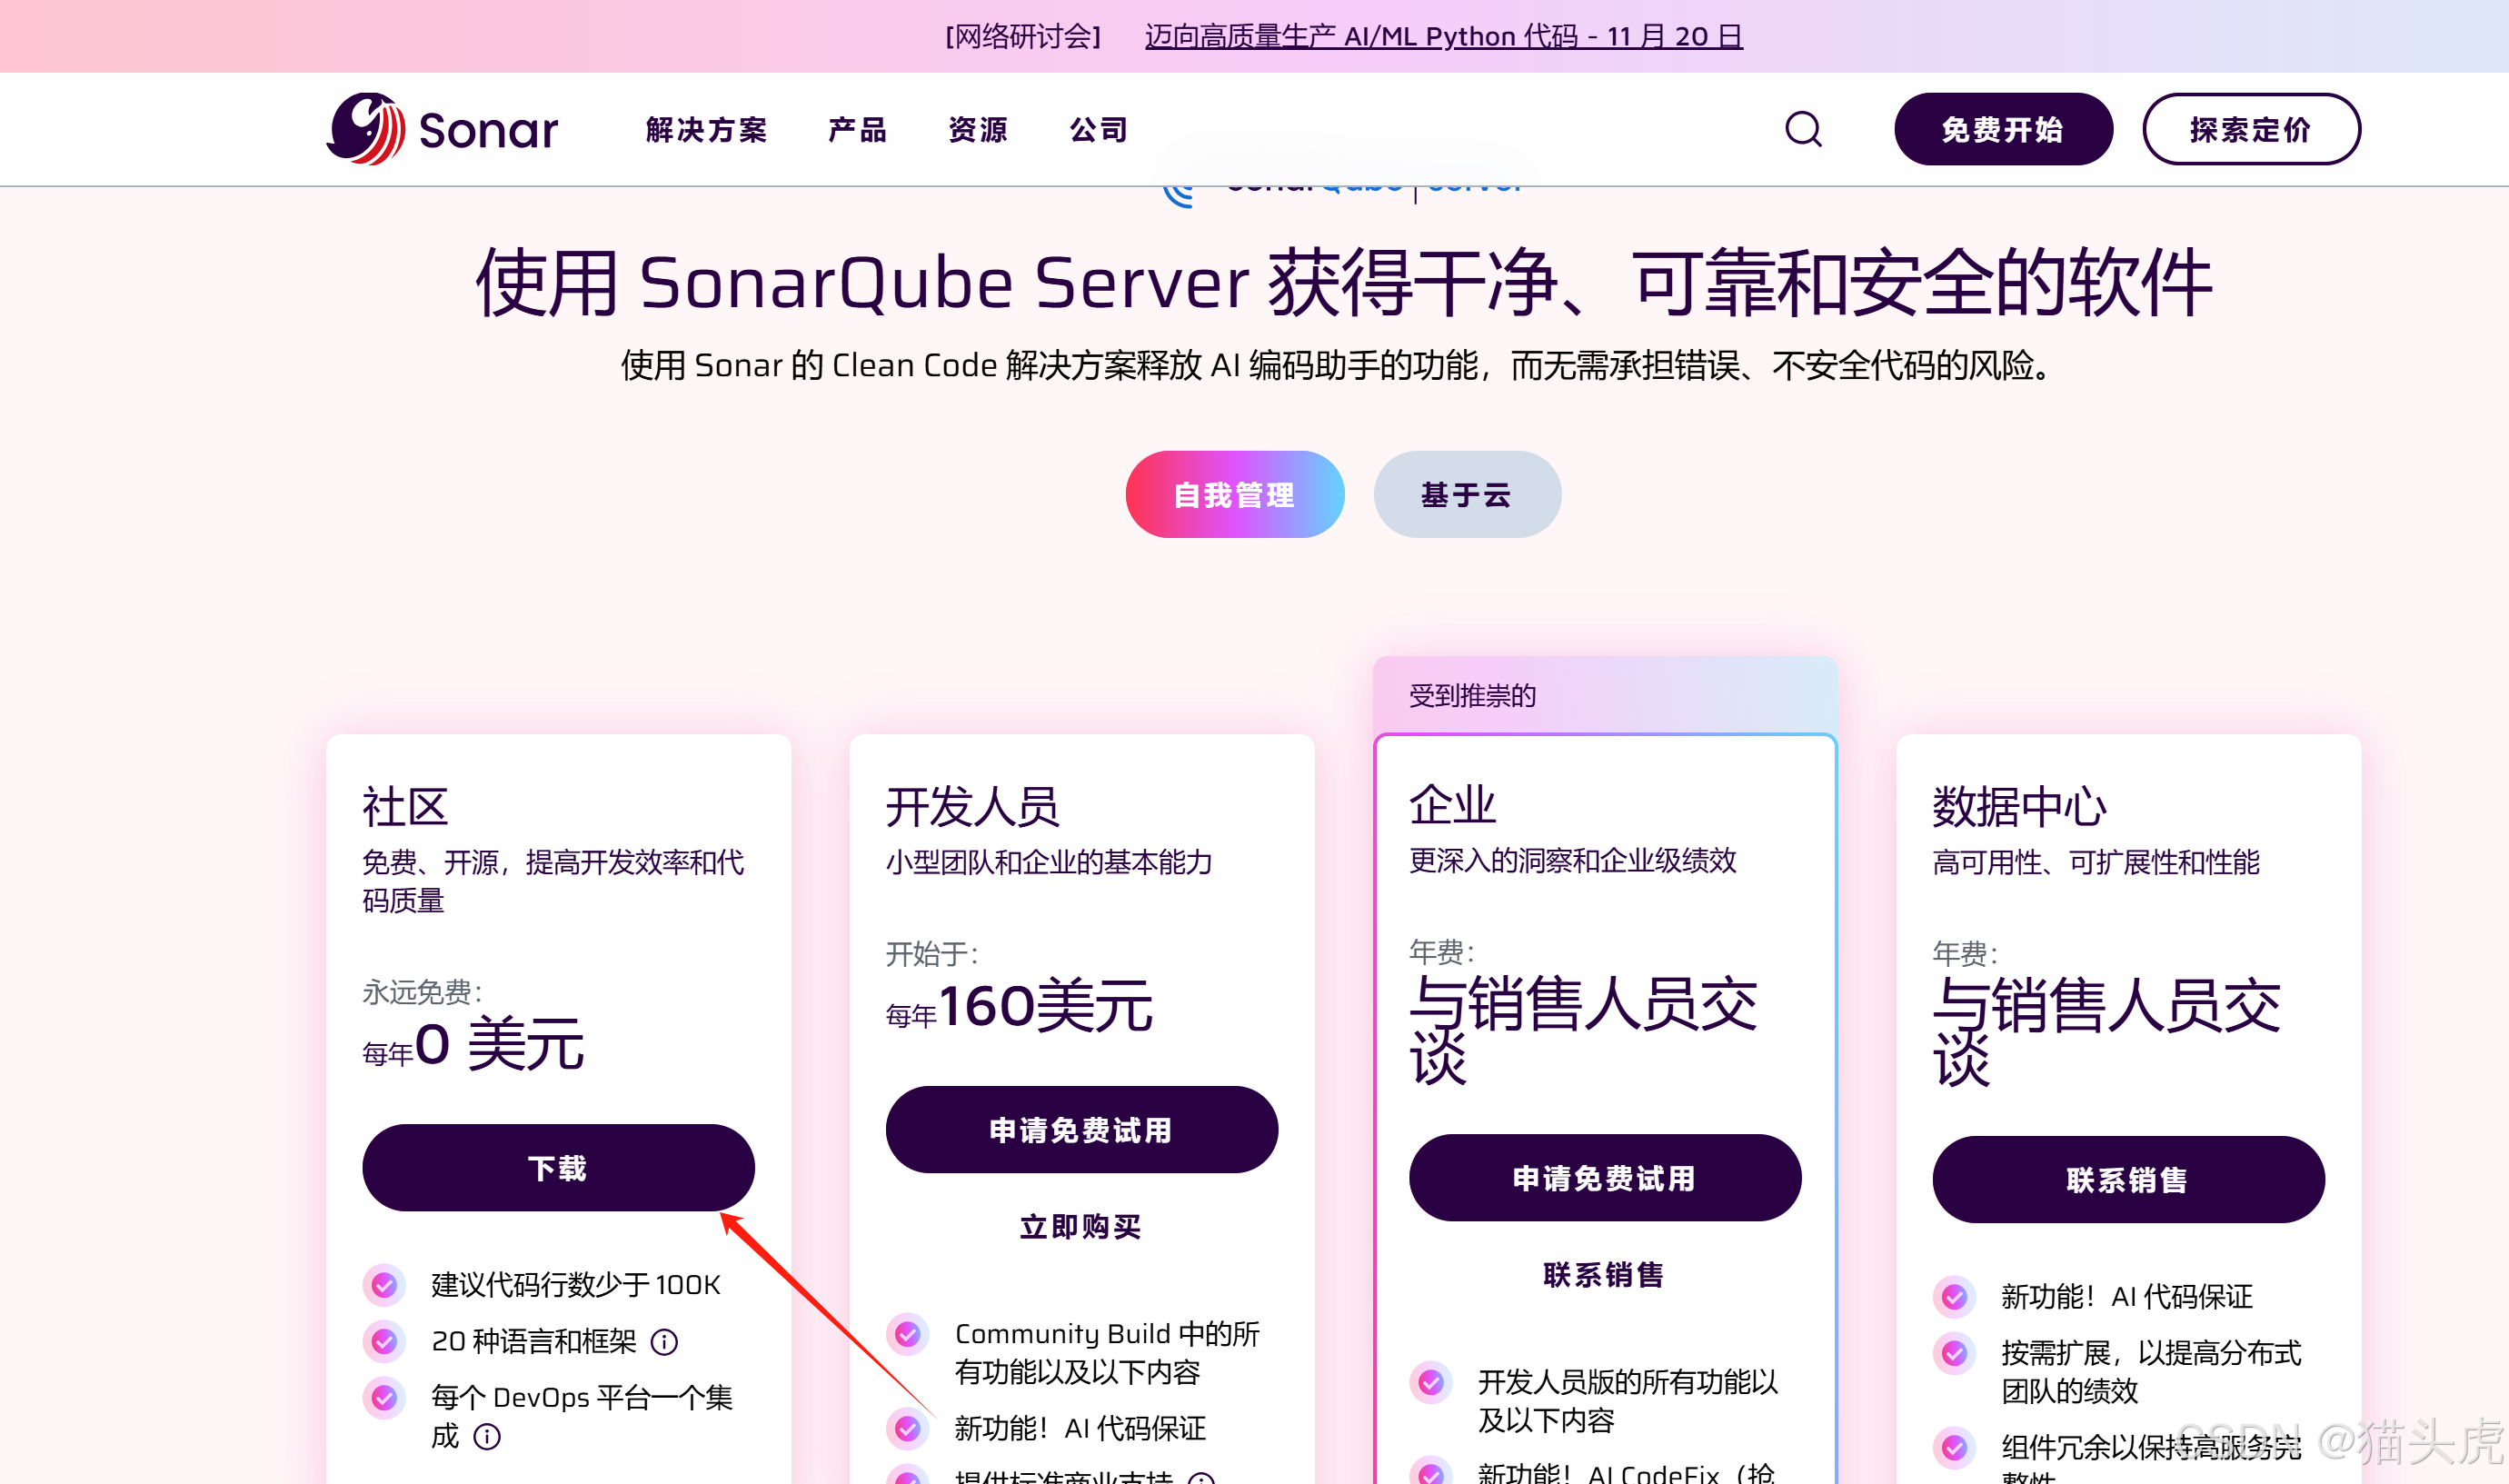Open the 资源 dropdown
The height and width of the screenshot is (1484, 2509).
pyautogui.click(x=977, y=129)
